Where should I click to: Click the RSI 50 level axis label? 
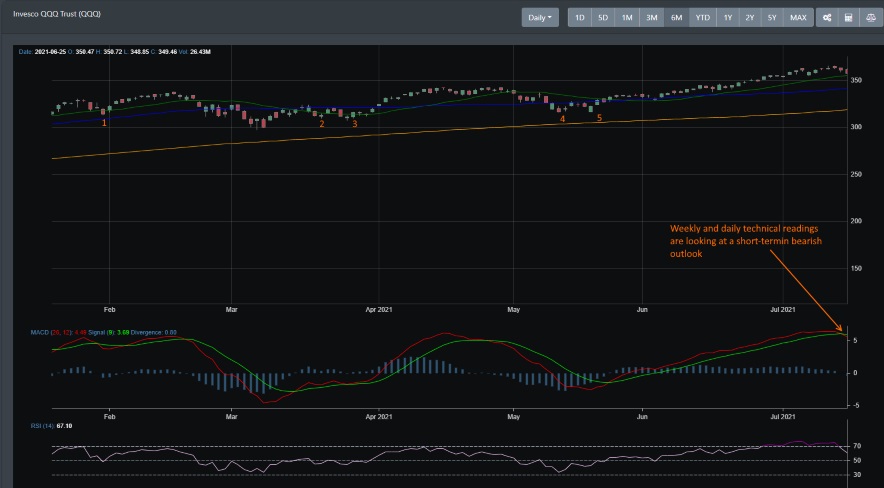(x=857, y=460)
